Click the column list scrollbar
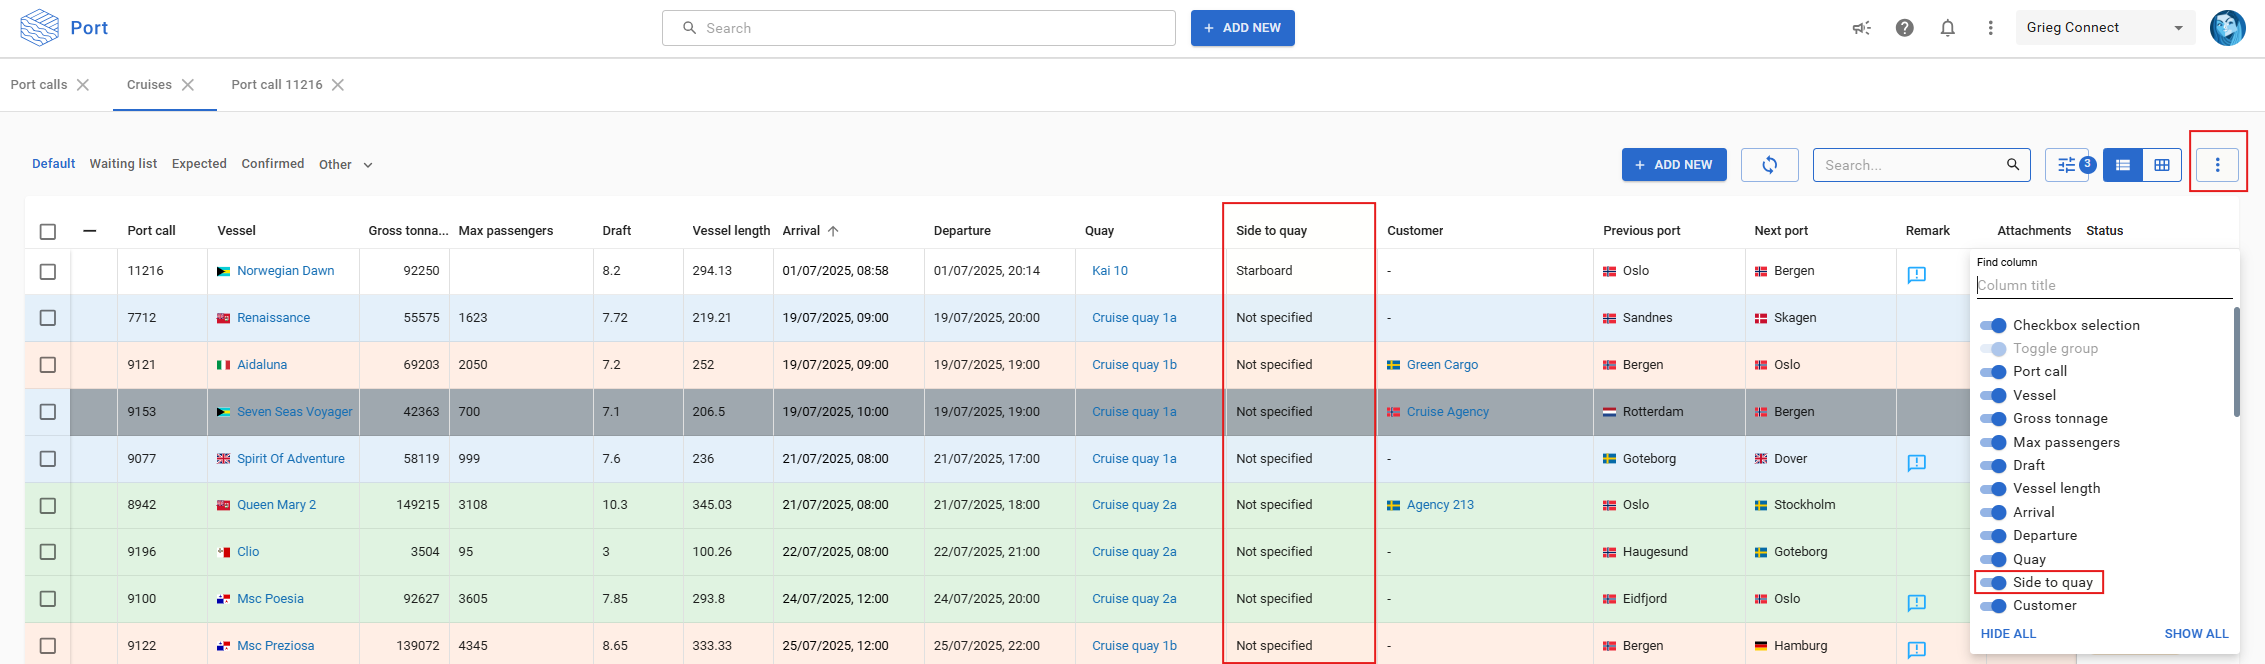Viewport: 2265px width, 664px height. 2236,362
